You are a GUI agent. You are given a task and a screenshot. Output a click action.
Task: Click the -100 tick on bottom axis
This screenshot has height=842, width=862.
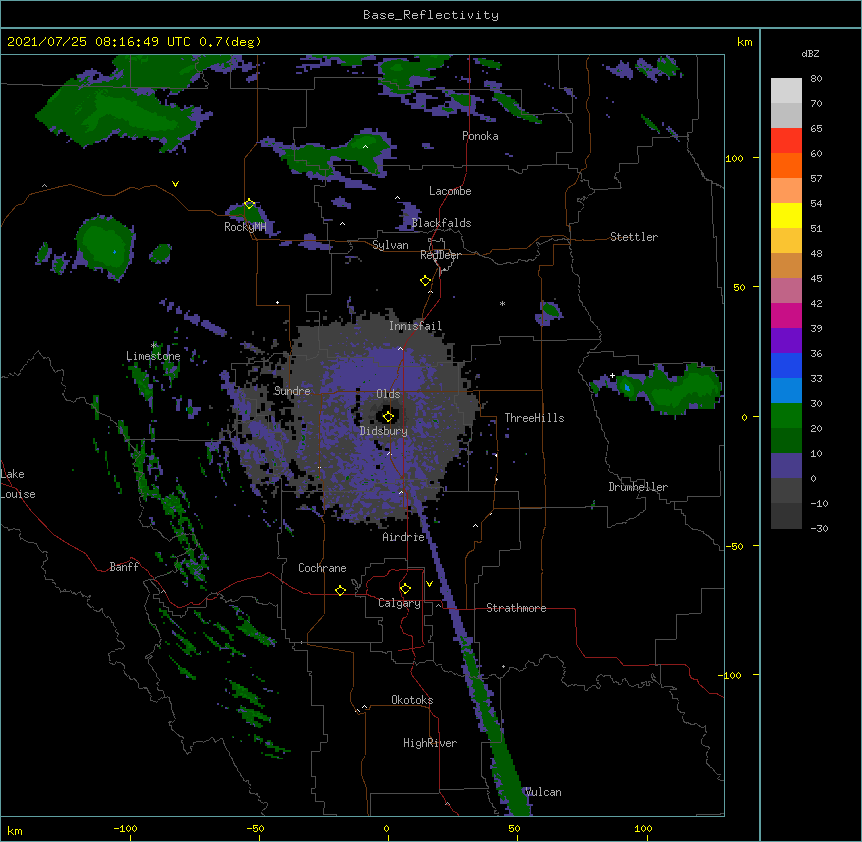pyautogui.click(x=126, y=828)
